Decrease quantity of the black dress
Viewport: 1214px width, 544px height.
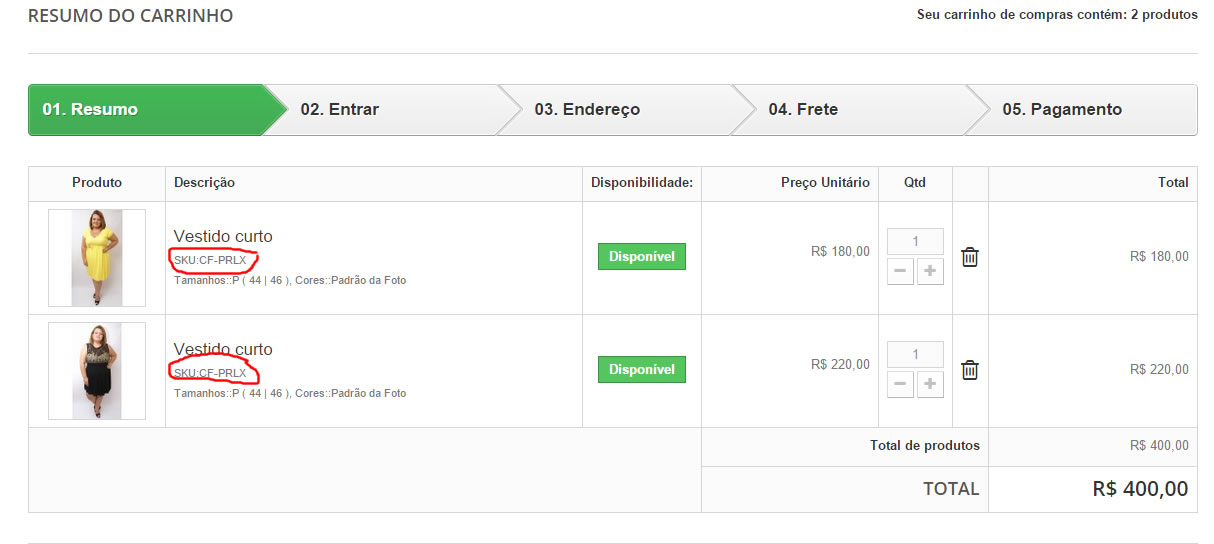[900, 384]
